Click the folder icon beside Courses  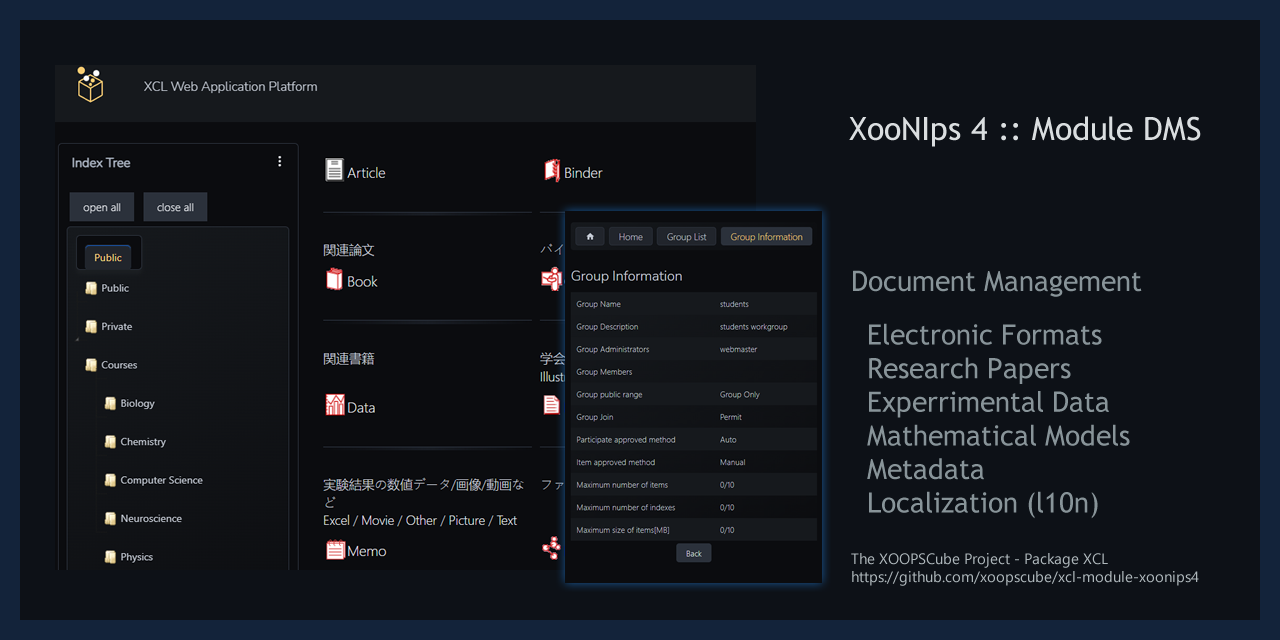[x=91, y=365]
